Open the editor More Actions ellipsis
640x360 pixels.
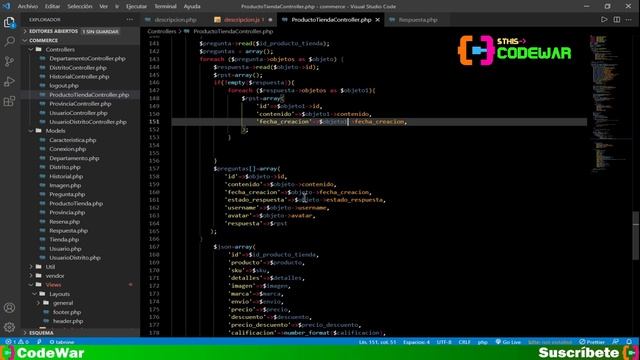tap(629, 20)
